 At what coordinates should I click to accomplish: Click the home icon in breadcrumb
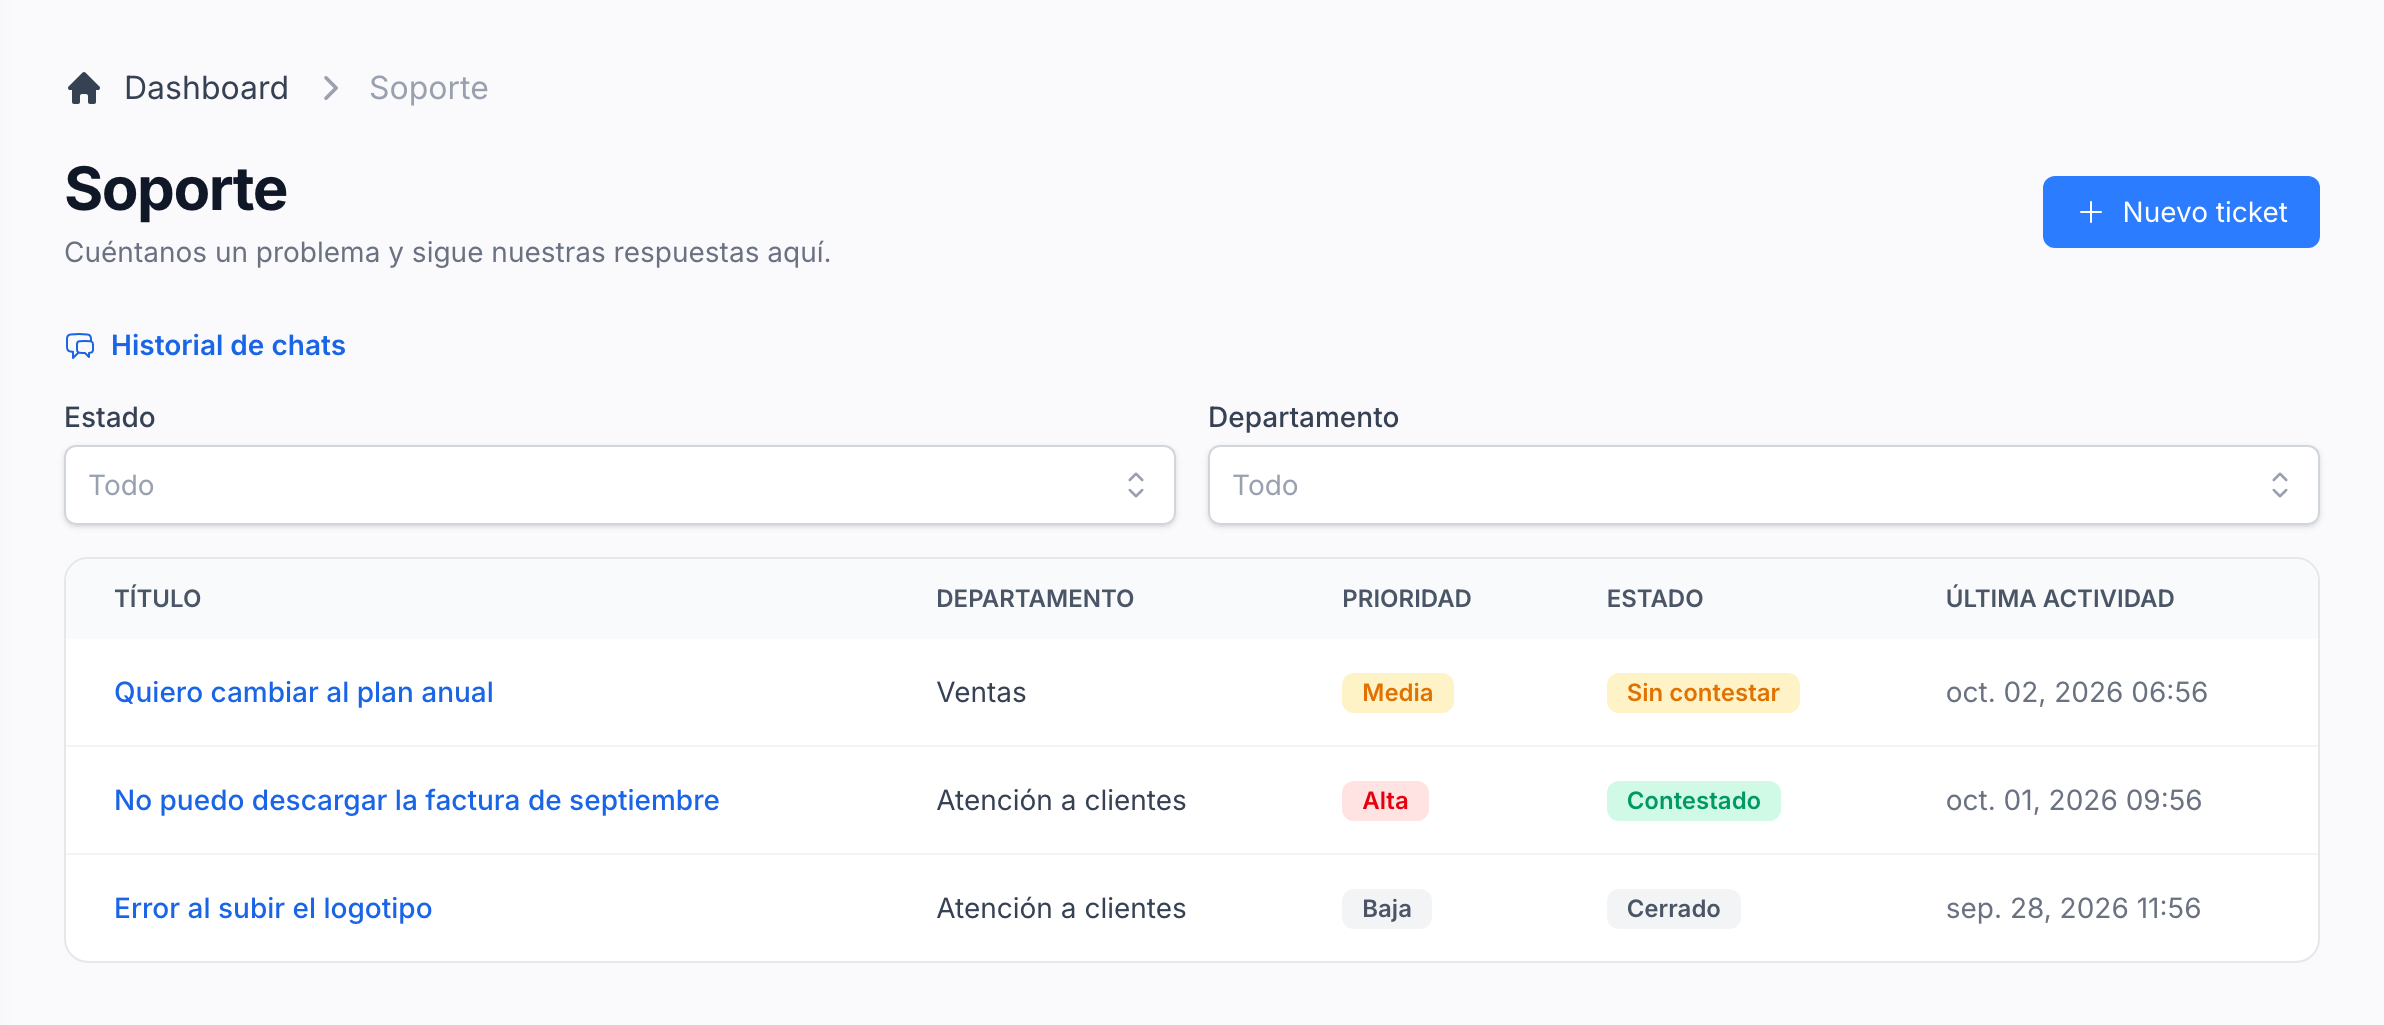84,88
